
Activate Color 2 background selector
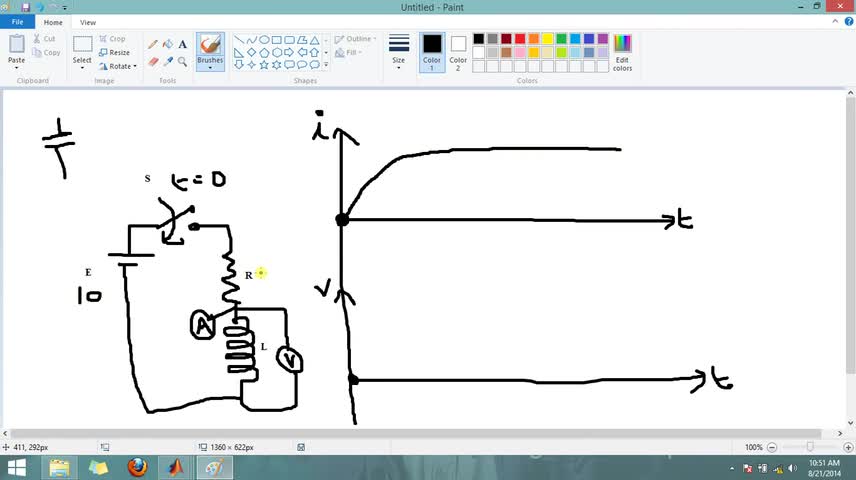click(458, 52)
